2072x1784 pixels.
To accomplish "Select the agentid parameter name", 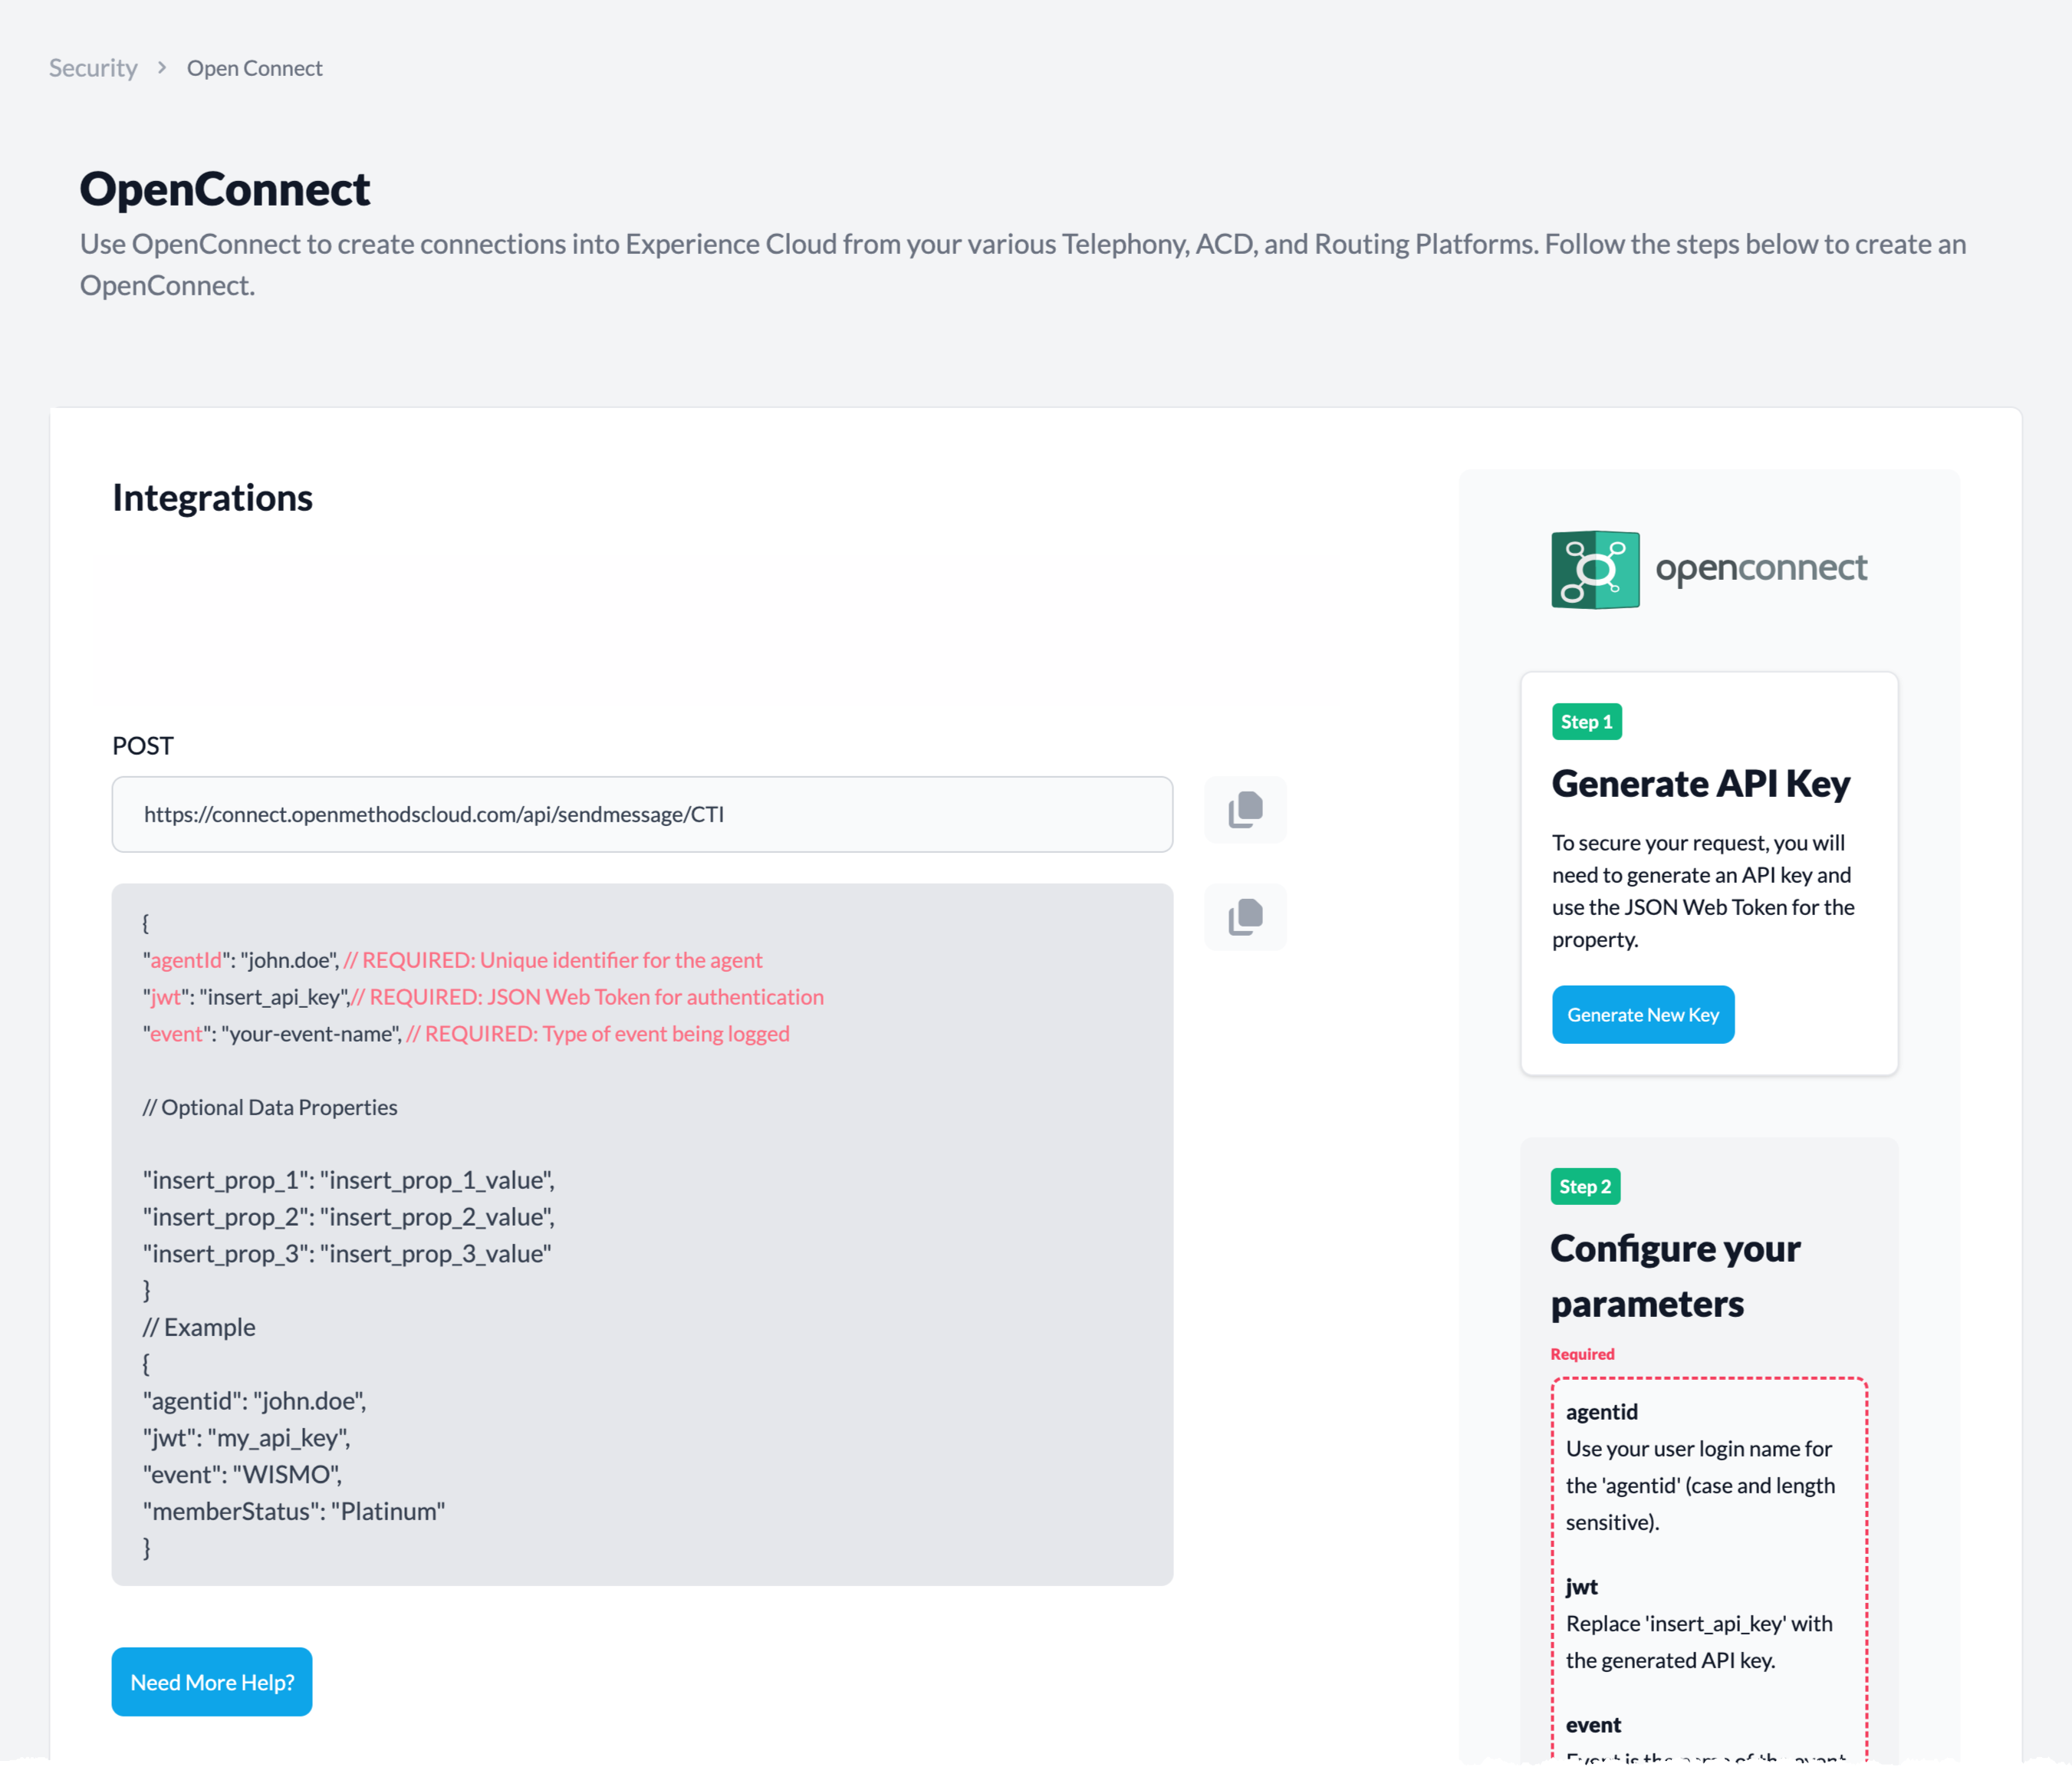I will tap(1601, 1412).
